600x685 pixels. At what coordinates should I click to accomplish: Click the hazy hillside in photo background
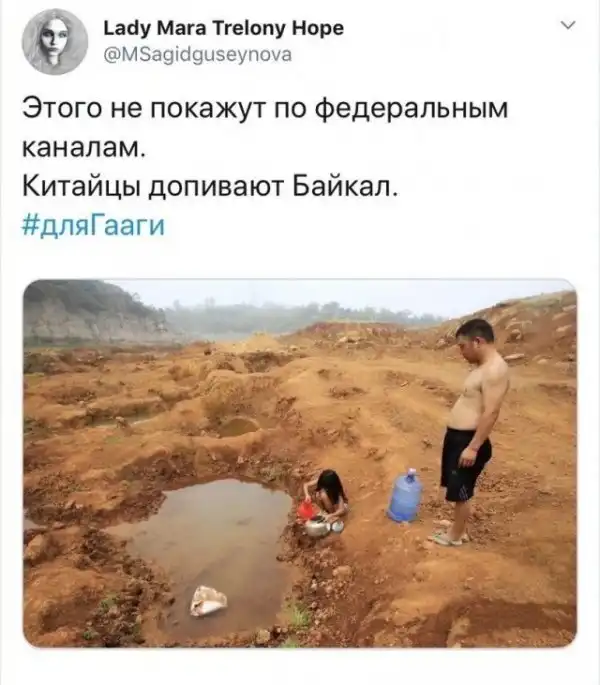pos(94,311)
